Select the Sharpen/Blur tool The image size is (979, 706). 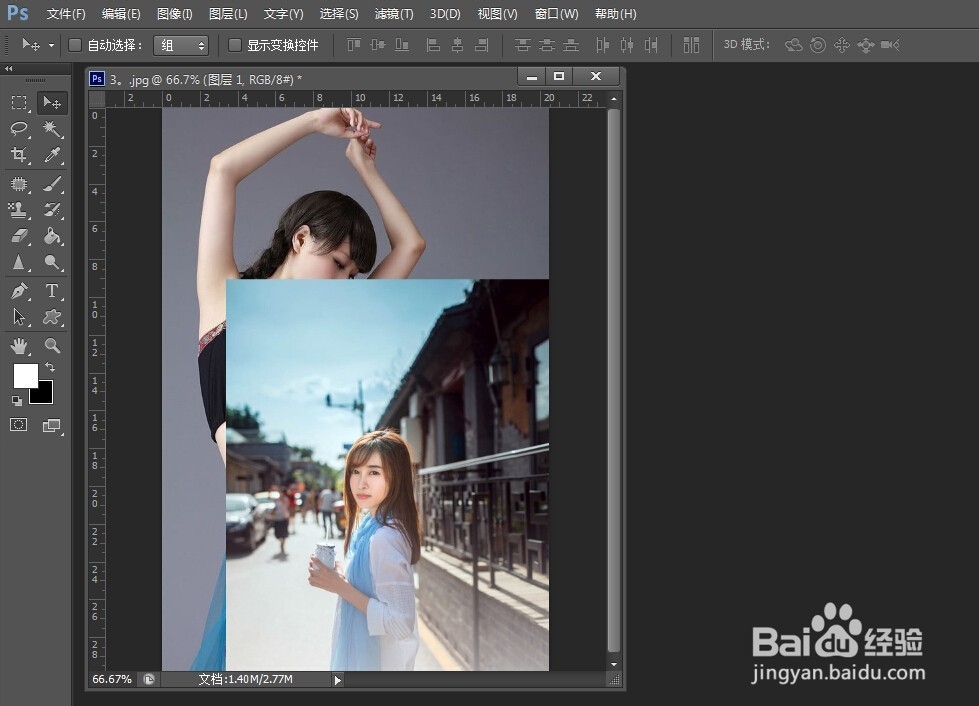[x=19, y=262]
